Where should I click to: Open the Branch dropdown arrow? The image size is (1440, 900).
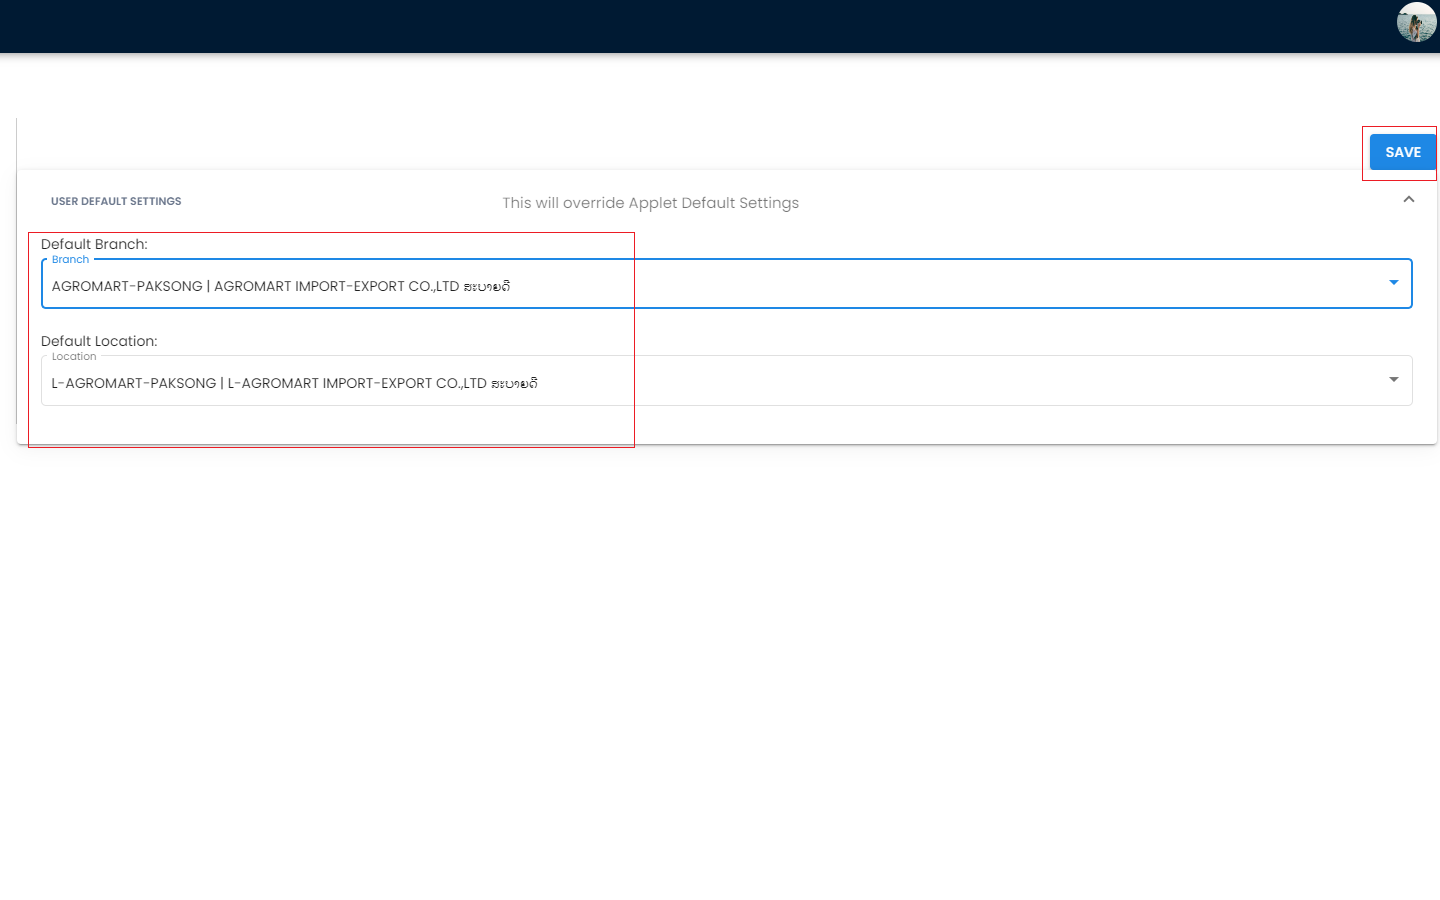(1393, 283)
